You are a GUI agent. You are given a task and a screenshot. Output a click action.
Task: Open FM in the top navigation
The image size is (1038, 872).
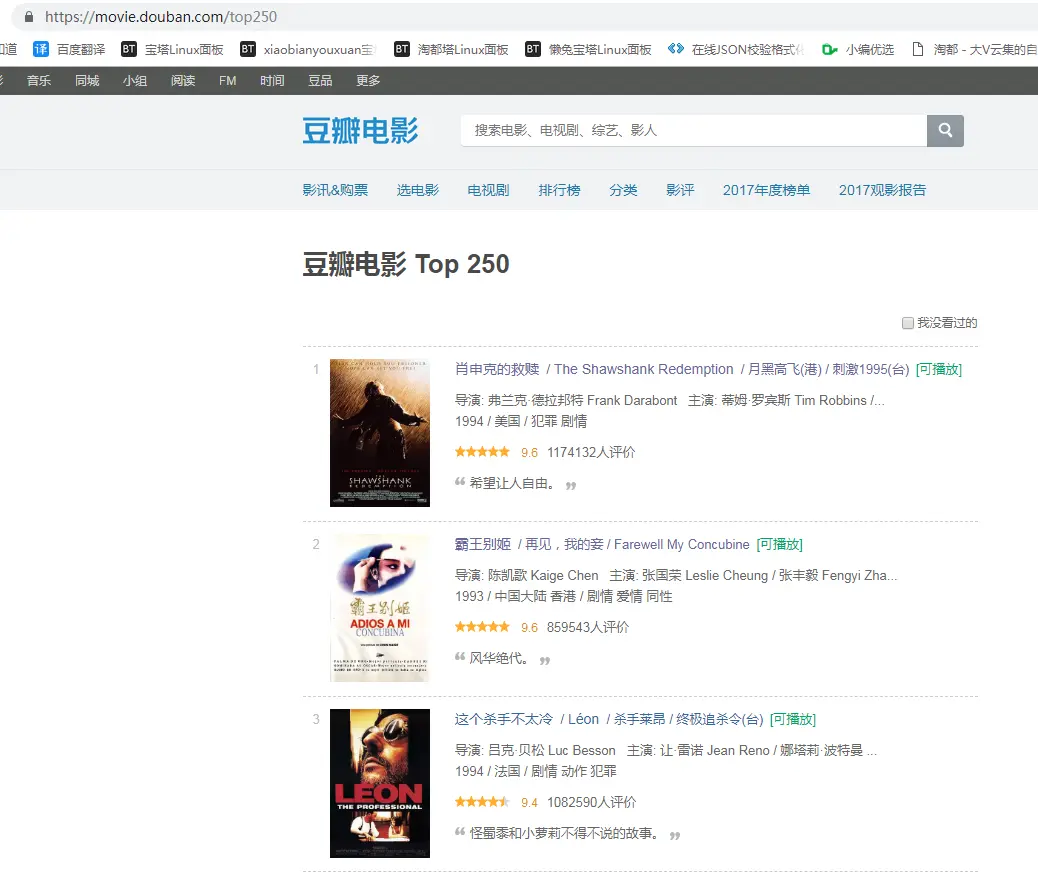(227, 80)
